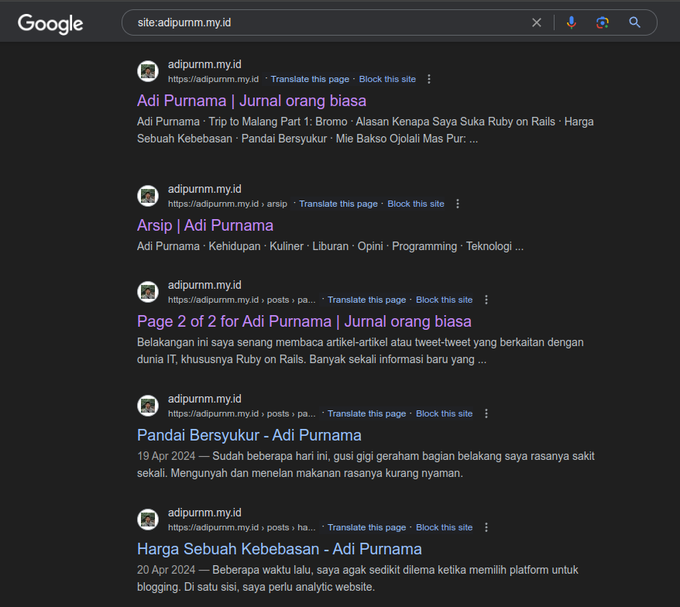
Task: Open three-dot menu for Harga Sebuah Kebebasan result
Action: point(486,528)
